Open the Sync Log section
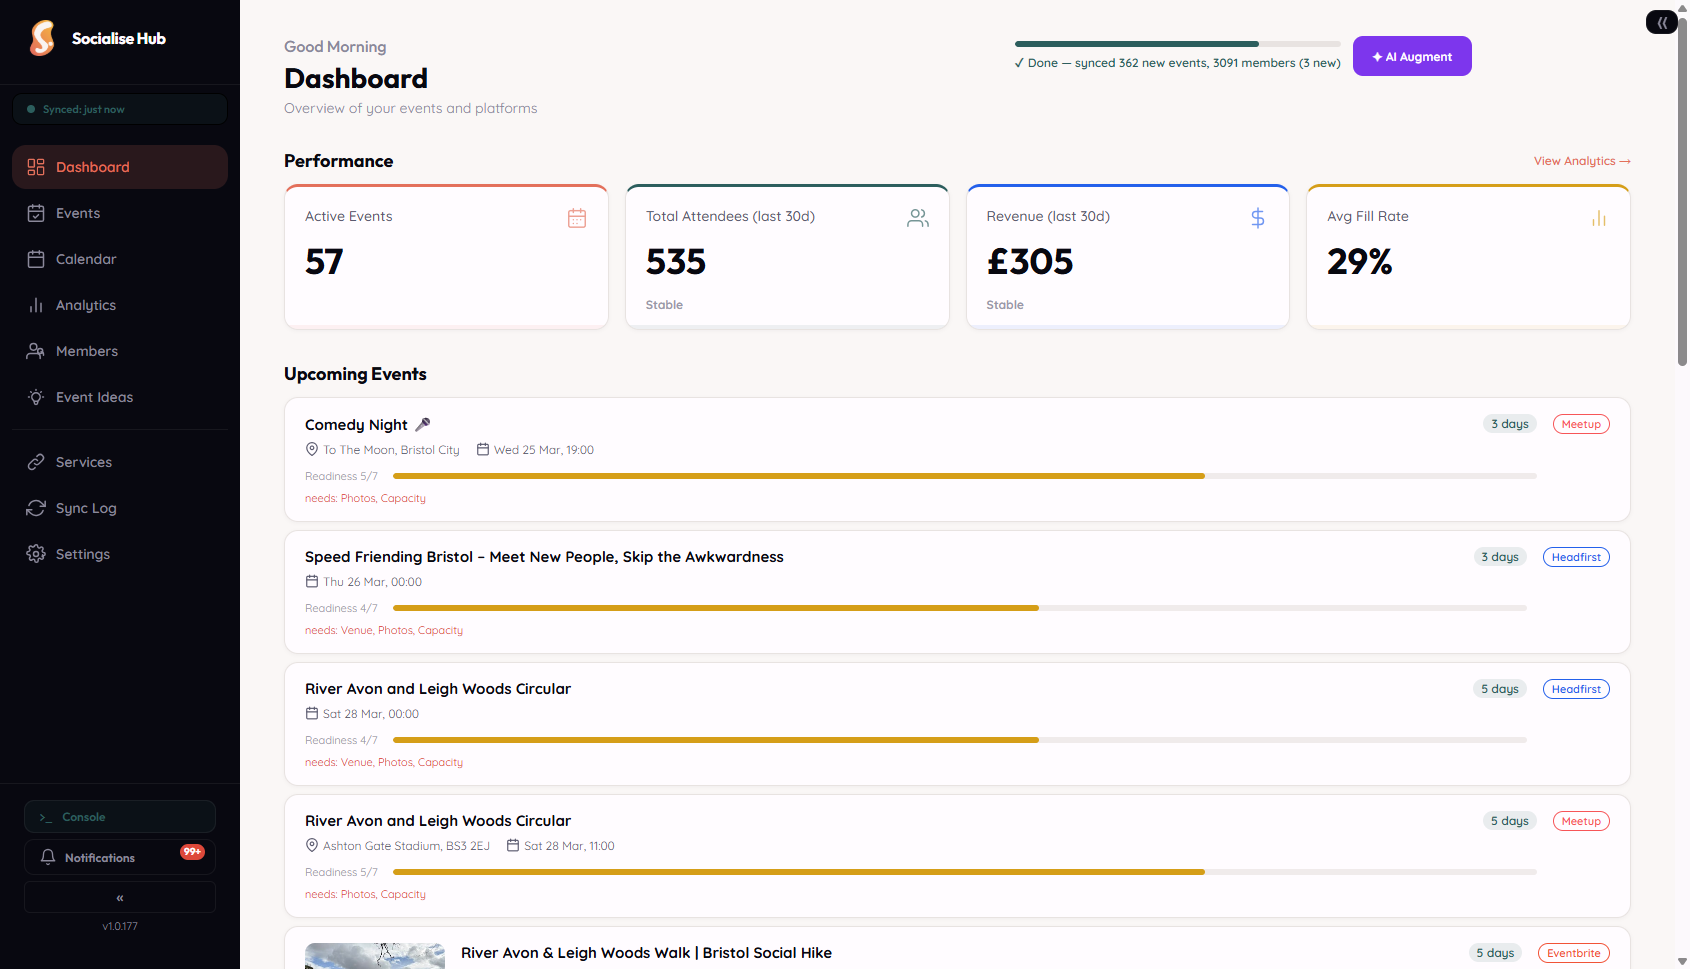 (x=85, y=508)
